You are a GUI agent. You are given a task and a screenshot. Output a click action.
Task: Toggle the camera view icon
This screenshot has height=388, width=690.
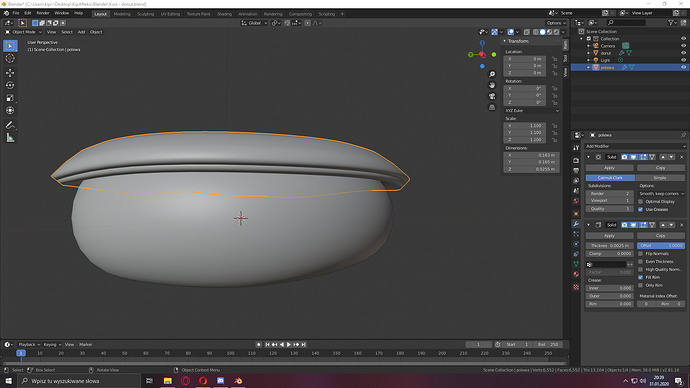(492, 96)
